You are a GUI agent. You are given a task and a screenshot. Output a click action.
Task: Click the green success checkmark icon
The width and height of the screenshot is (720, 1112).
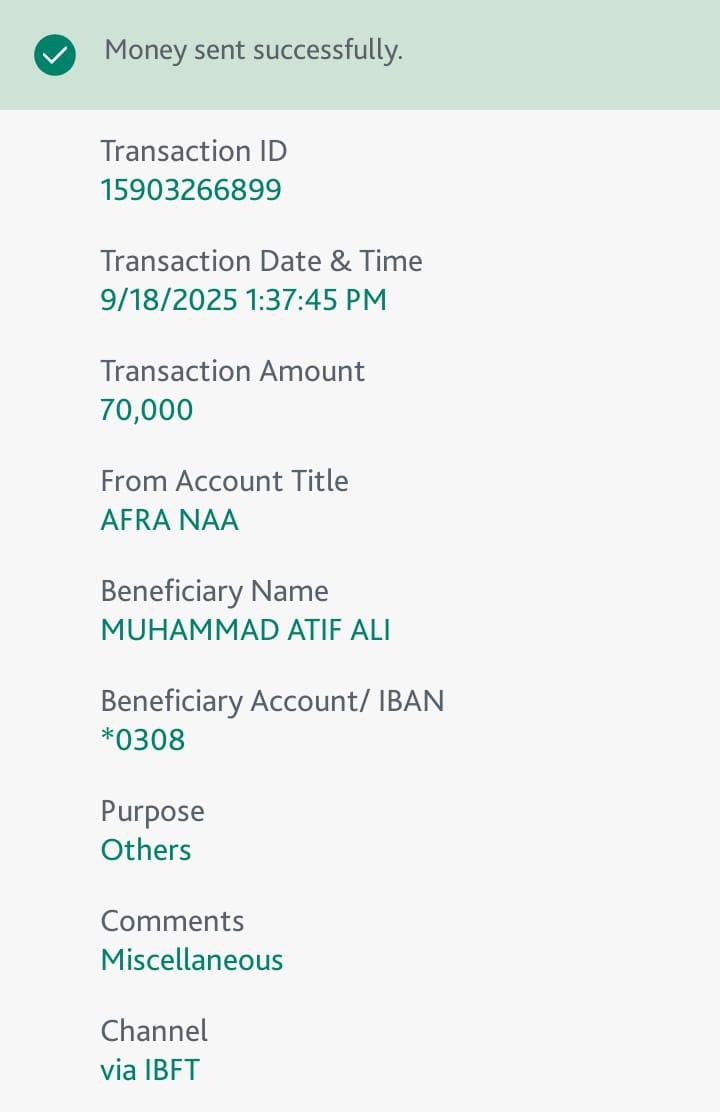tap(55, 55)
